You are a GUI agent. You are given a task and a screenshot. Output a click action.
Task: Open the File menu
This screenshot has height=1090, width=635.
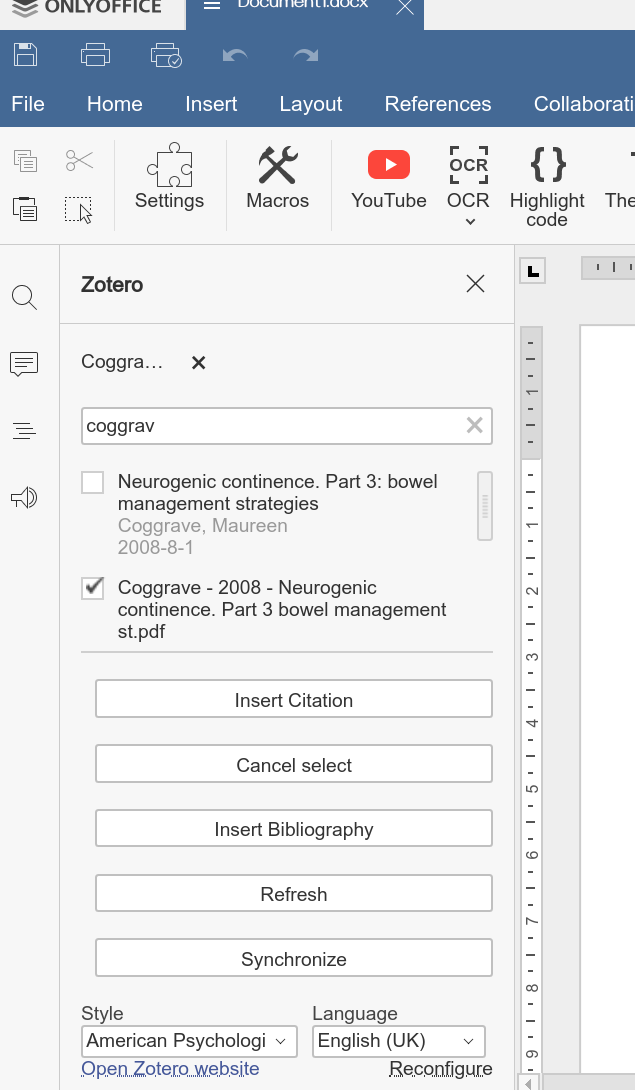[28, 104]
